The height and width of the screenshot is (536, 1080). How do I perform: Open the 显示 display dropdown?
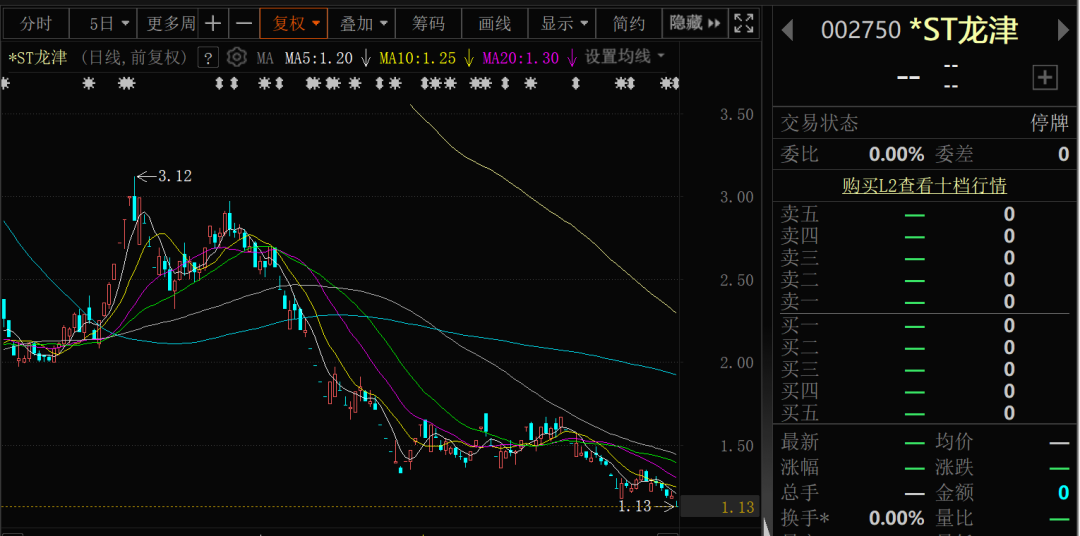[564, 23]
